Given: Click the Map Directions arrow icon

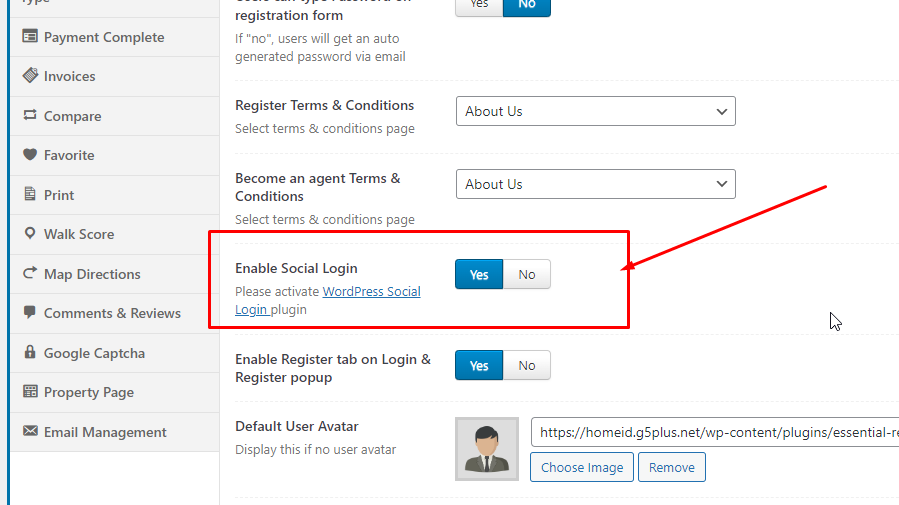Looking at the screenshot, I should pyautogui.click(x=30, y=274).
